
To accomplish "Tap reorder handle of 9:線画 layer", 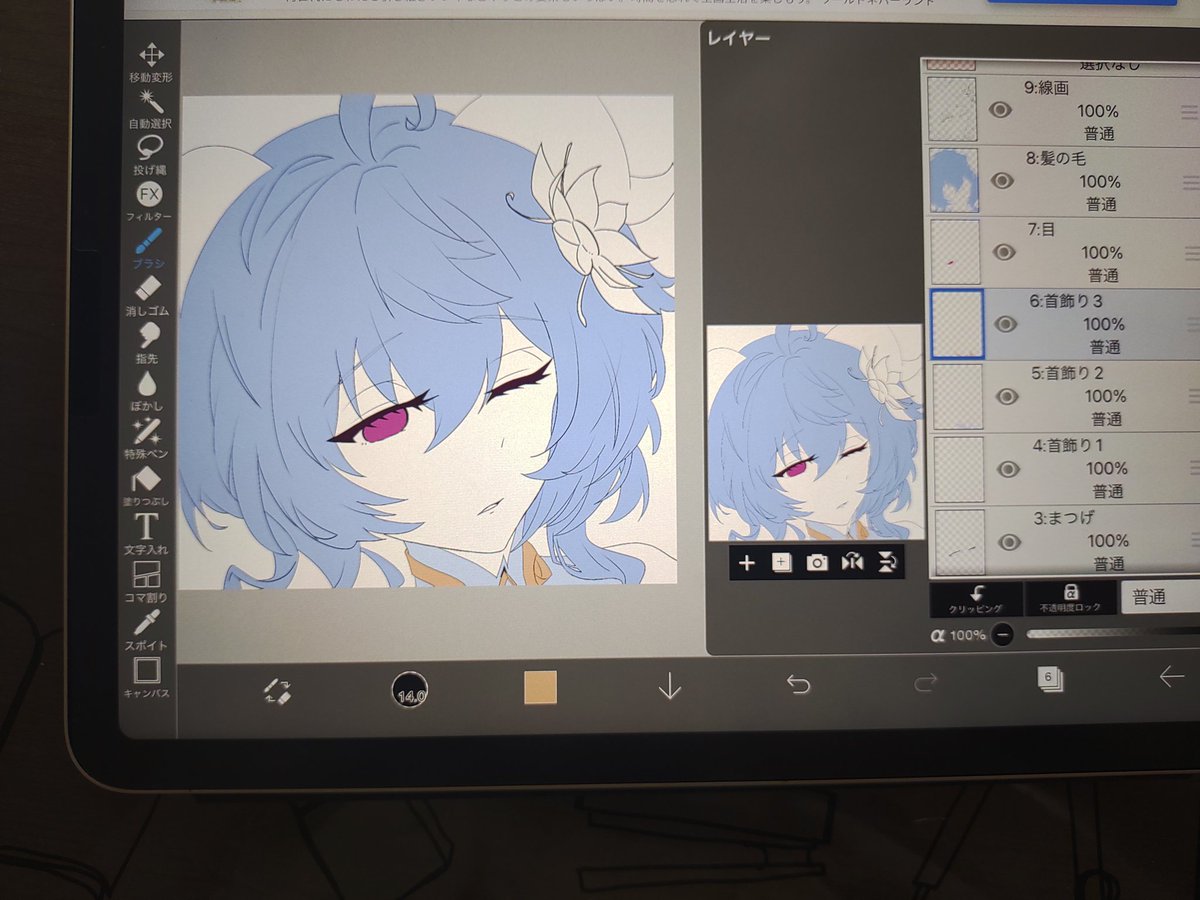I will coord(1190,111).
